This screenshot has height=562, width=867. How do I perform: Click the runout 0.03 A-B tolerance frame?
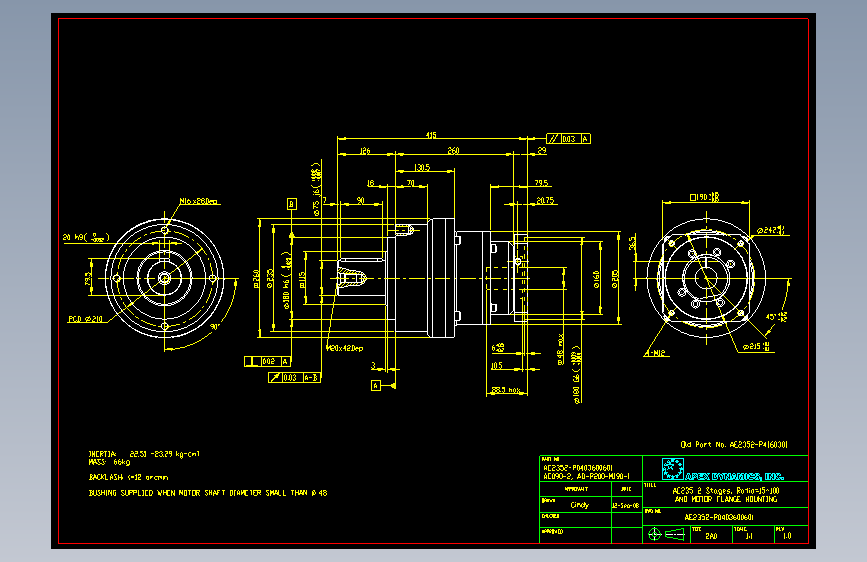tap(295, 377)
